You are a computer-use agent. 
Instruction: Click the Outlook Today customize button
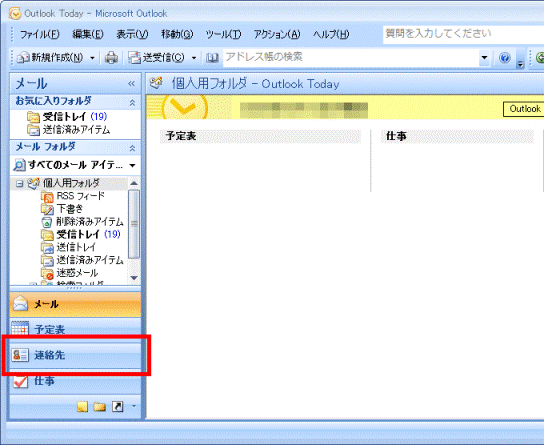pos(524,109)
